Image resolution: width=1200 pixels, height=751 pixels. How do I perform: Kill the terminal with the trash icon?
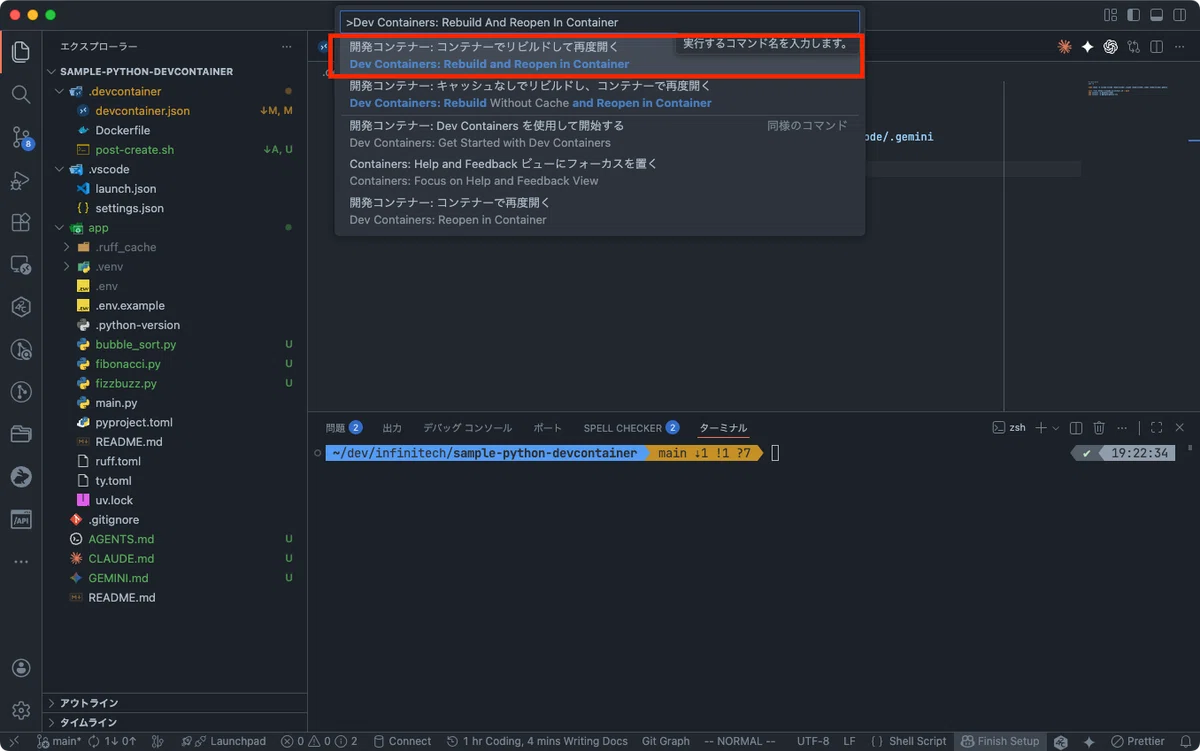click(x=1099, y=428)
